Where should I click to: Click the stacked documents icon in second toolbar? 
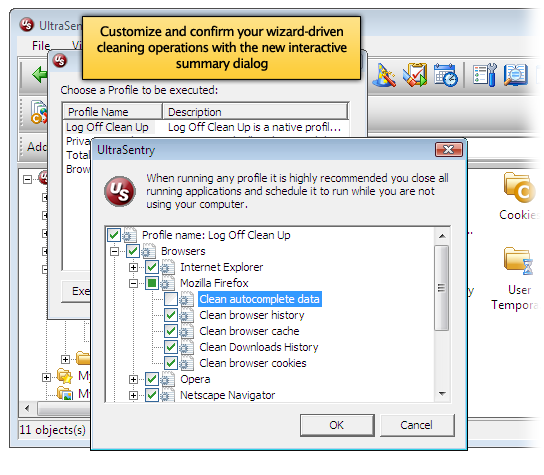[x=39, y=112]
